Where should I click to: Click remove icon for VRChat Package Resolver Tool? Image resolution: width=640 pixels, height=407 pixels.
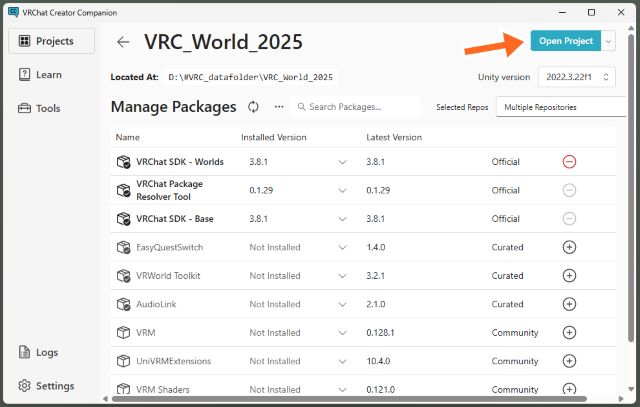pos(569,190)
